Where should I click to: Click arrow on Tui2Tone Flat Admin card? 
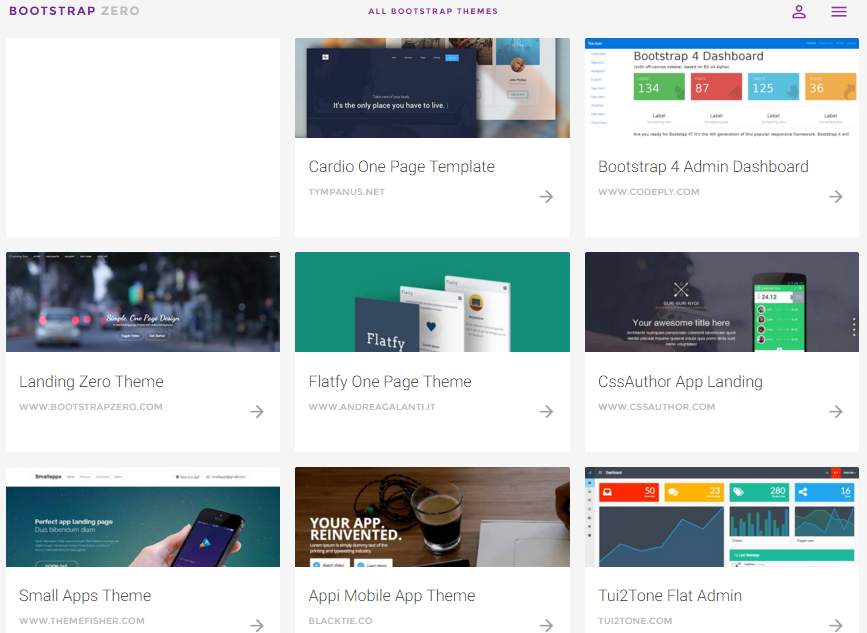(836, 625)
